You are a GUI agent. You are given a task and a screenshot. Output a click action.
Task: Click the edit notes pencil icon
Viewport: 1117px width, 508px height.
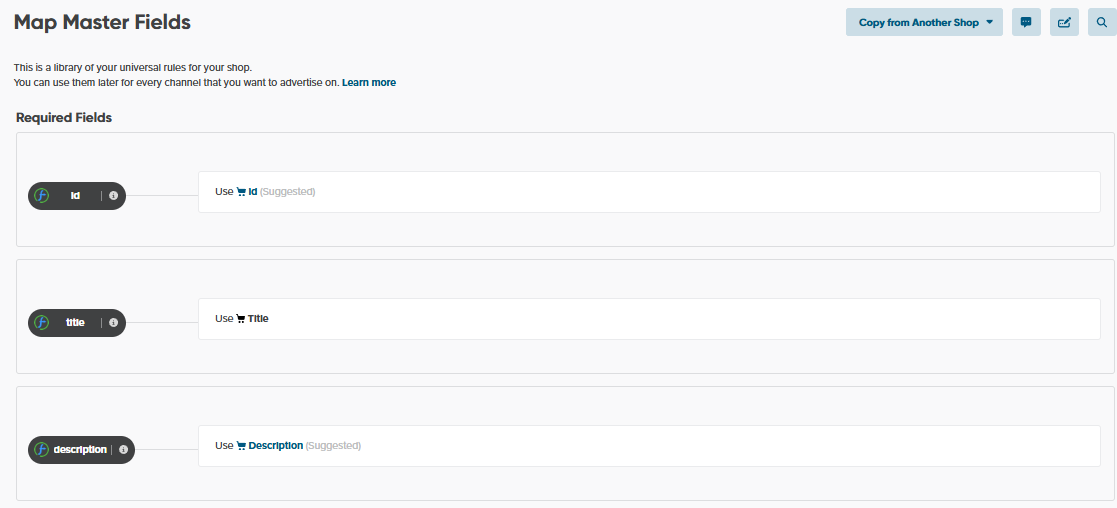pyautogui.click(x=1064, y=22)
